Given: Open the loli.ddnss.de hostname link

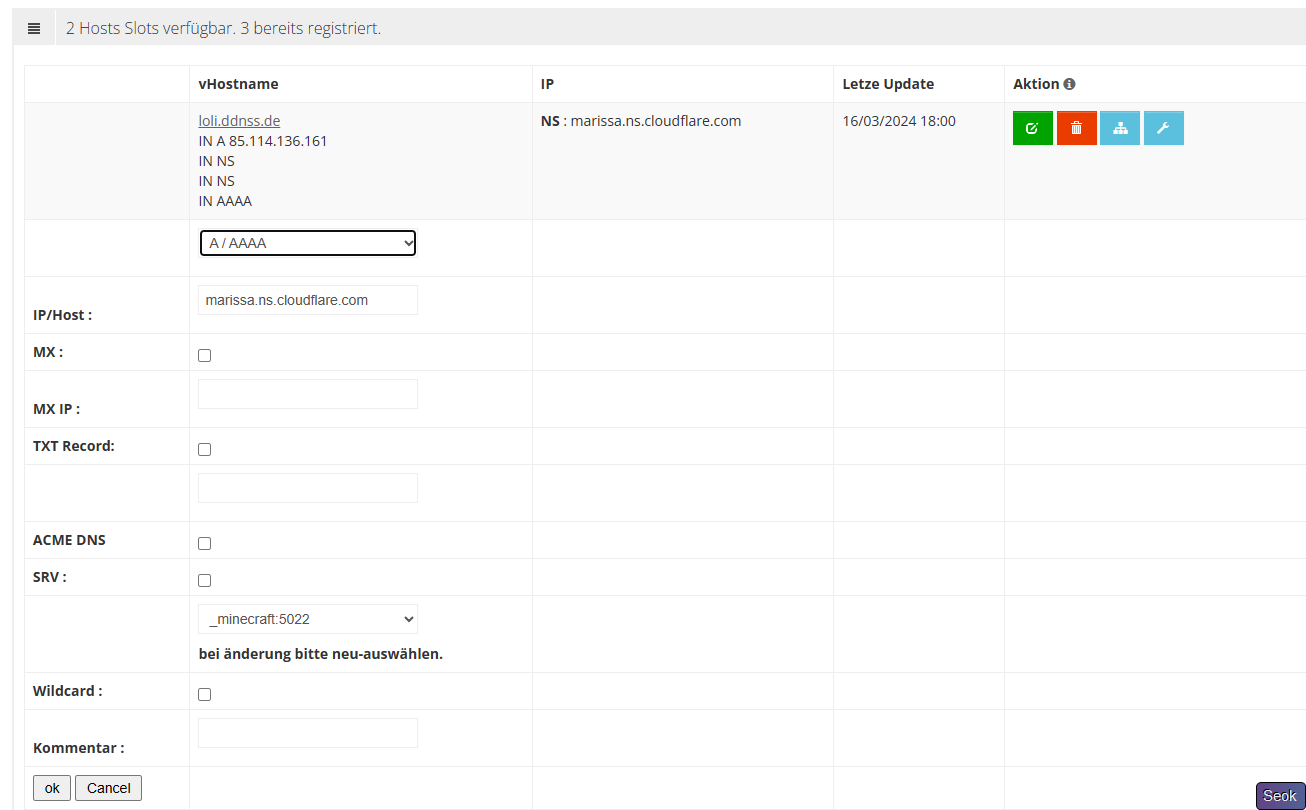Looking at the screenshot, I should click(239, 121).
